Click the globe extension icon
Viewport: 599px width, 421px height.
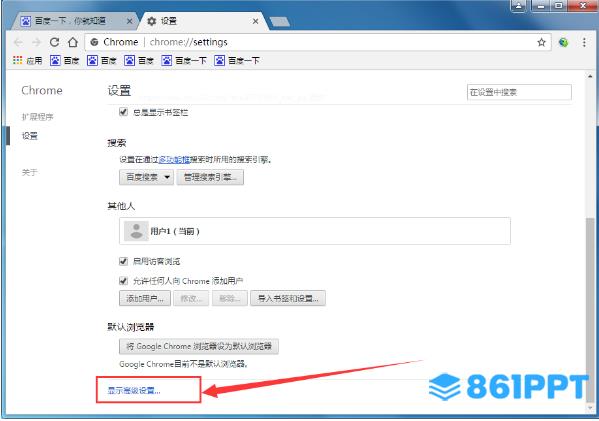tap(563, 42)
